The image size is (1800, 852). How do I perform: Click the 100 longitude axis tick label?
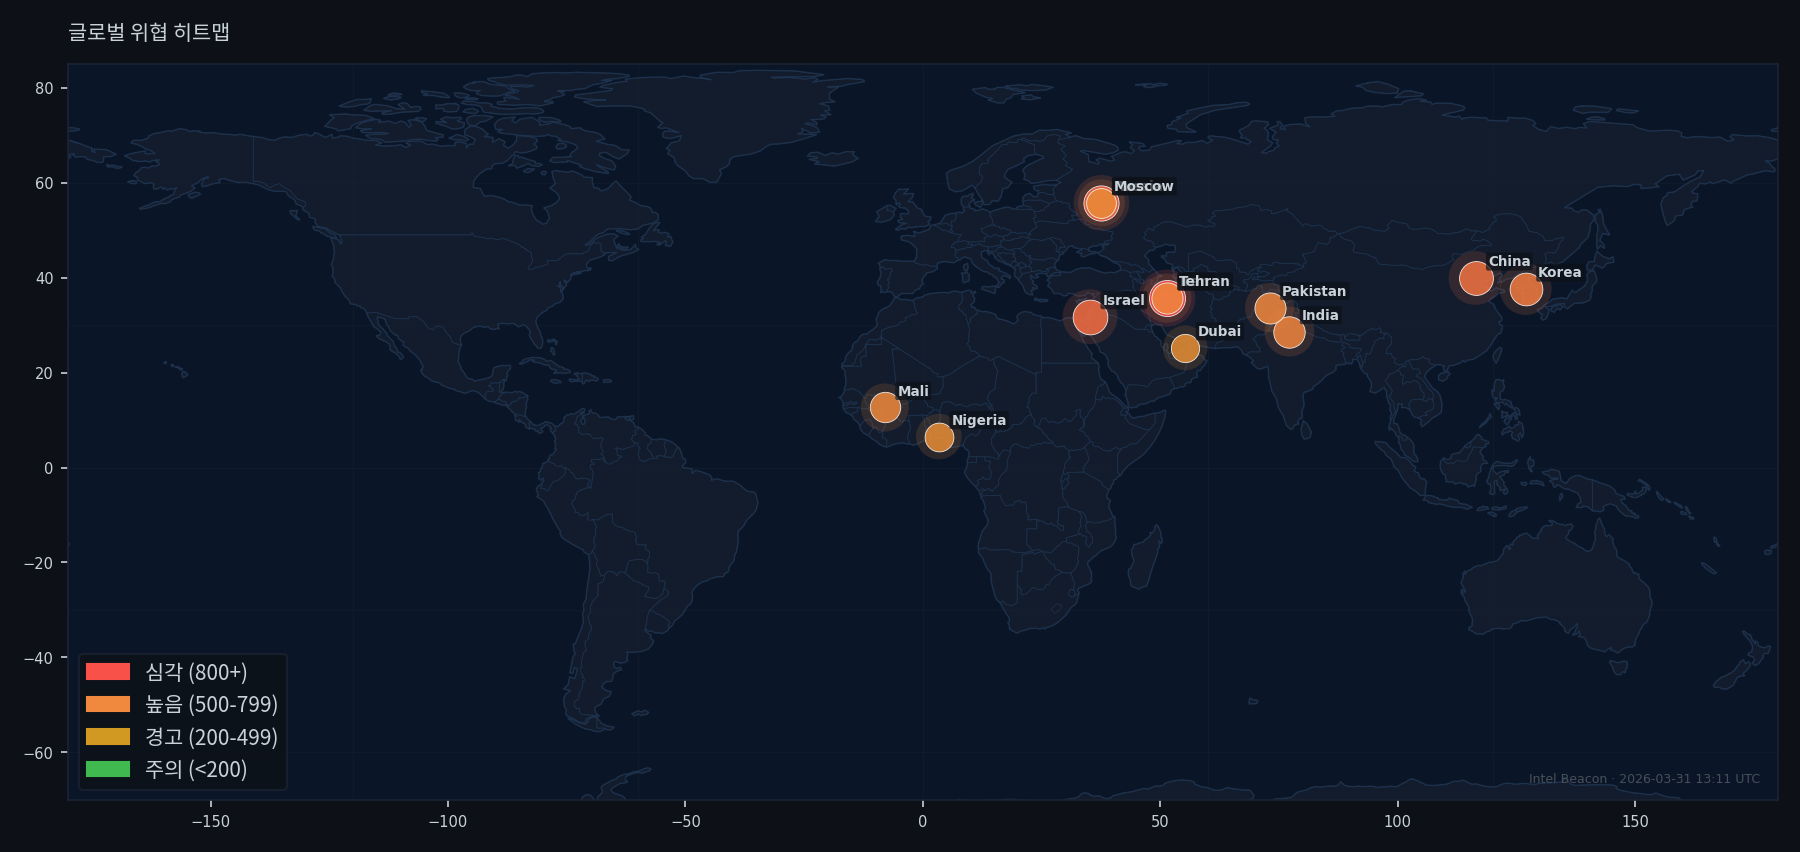[1397, 822]
